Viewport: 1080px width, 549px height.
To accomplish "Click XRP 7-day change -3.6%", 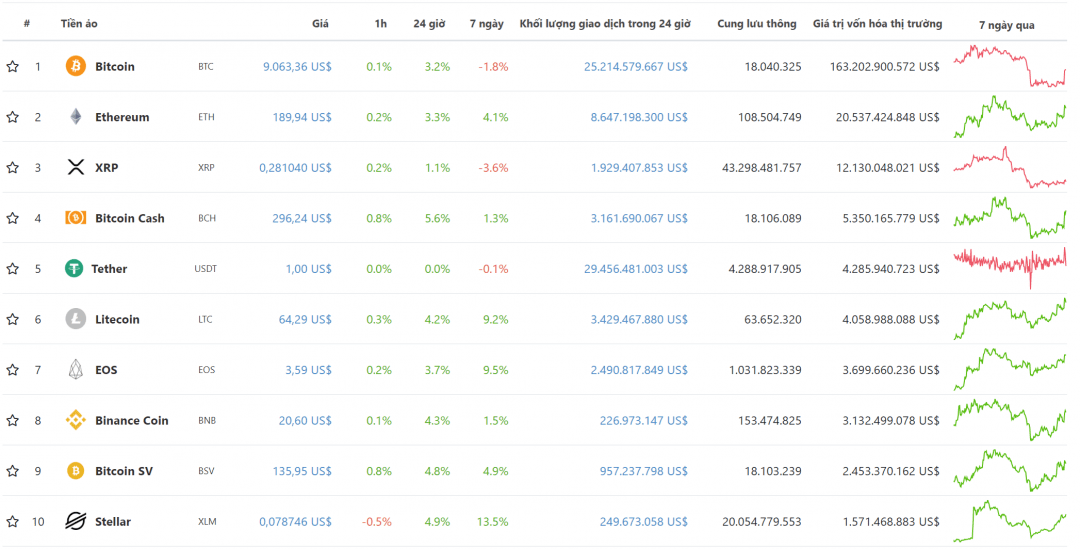I will tap(493, 167).
